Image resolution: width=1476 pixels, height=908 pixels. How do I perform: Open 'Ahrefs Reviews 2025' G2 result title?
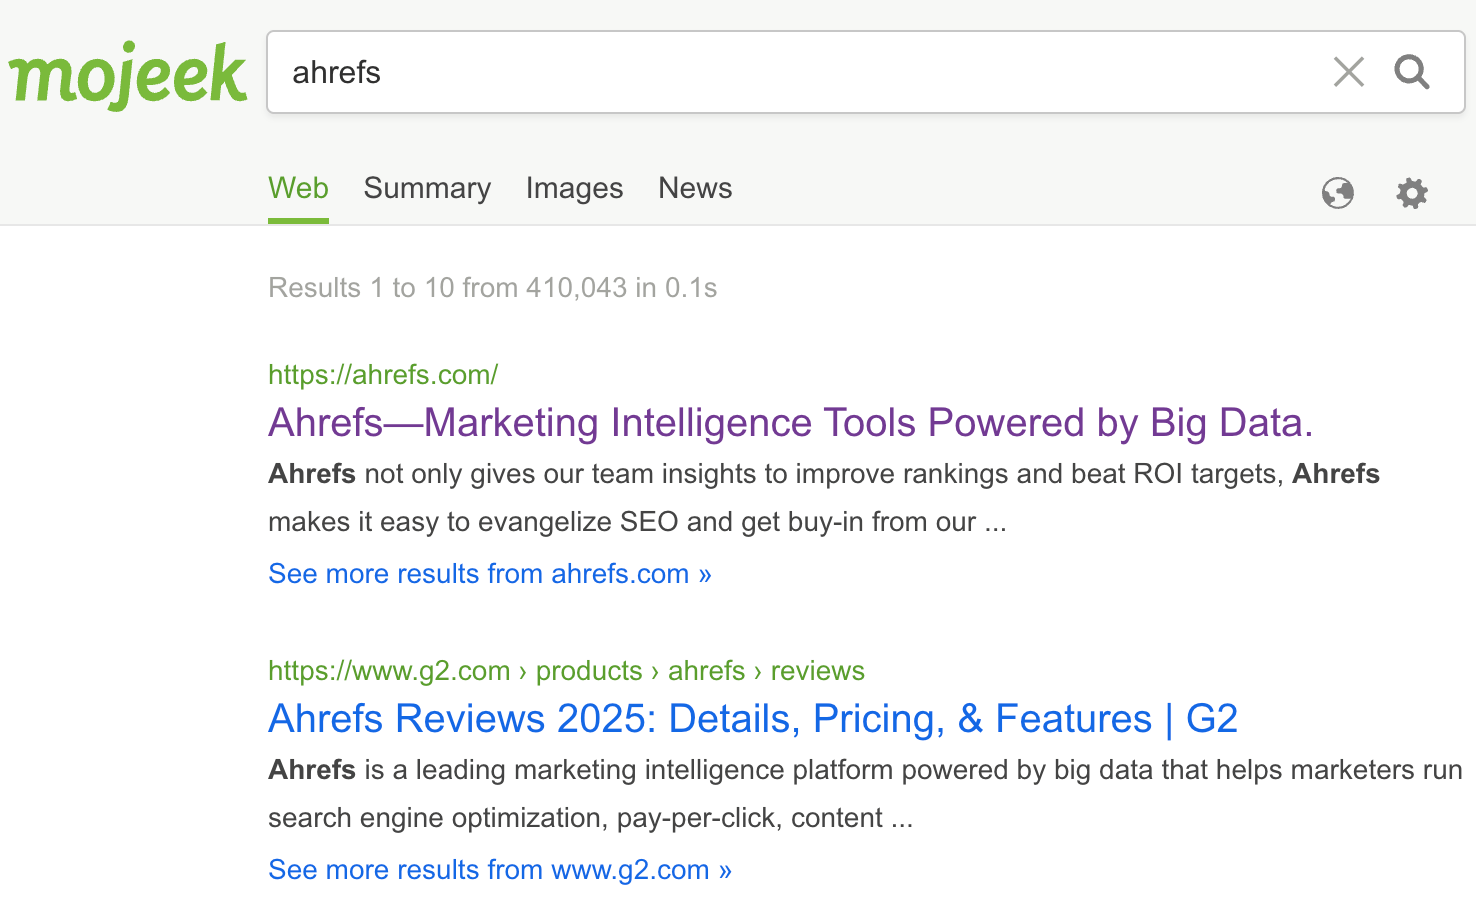click(753, 719)
